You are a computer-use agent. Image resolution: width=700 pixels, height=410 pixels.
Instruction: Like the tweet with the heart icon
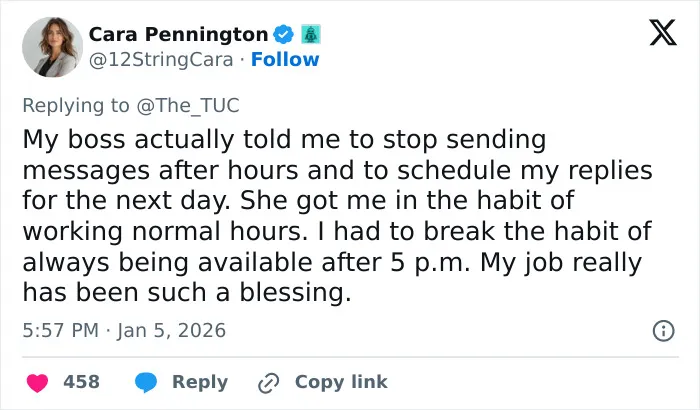click(x=38, y=382)
